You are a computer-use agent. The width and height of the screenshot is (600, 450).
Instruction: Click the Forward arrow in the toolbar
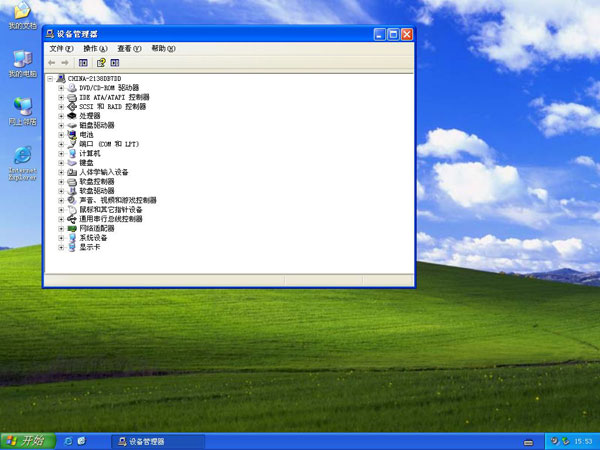click(65, 63)
